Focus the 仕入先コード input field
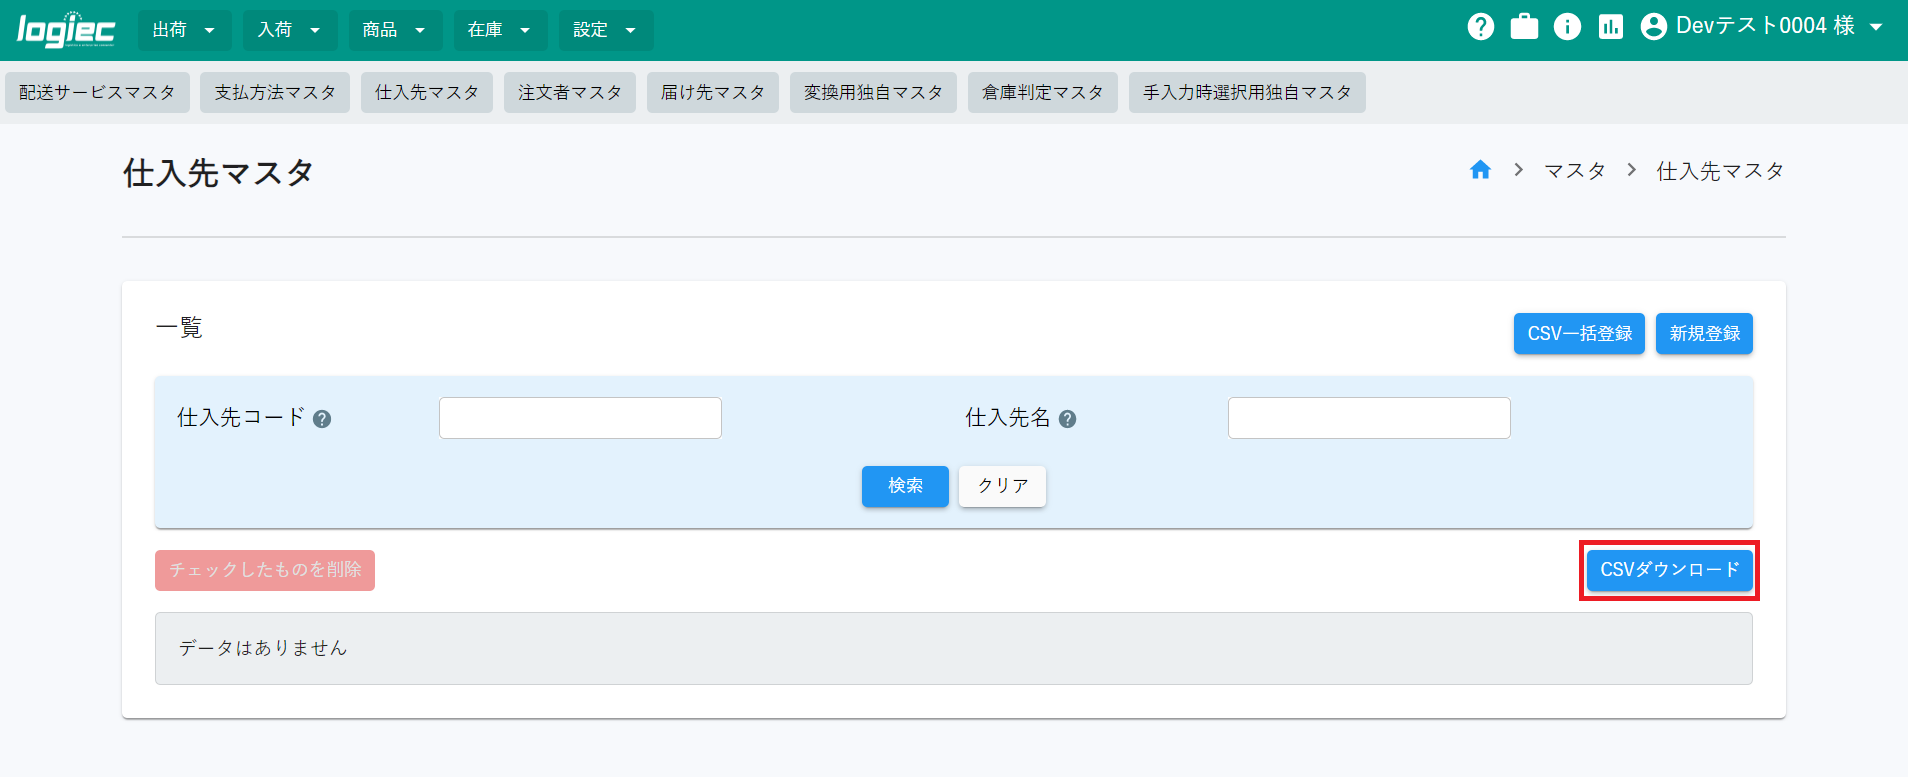 (x=580, y=418)
